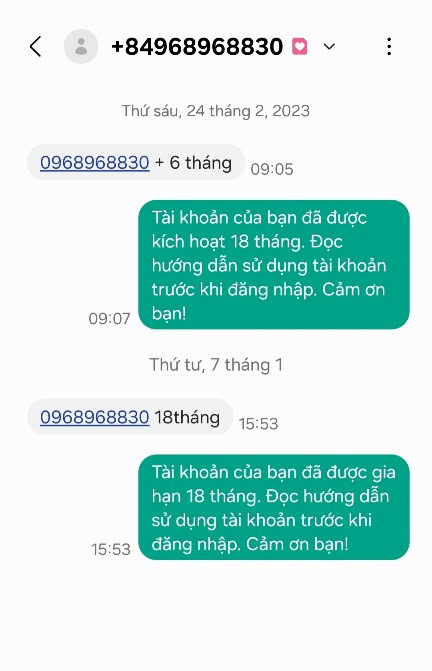Image resolution: width=432 pixels, height=671 pixels.
Task: Open the contact avatar profile picture
Action: pos(81,46)
